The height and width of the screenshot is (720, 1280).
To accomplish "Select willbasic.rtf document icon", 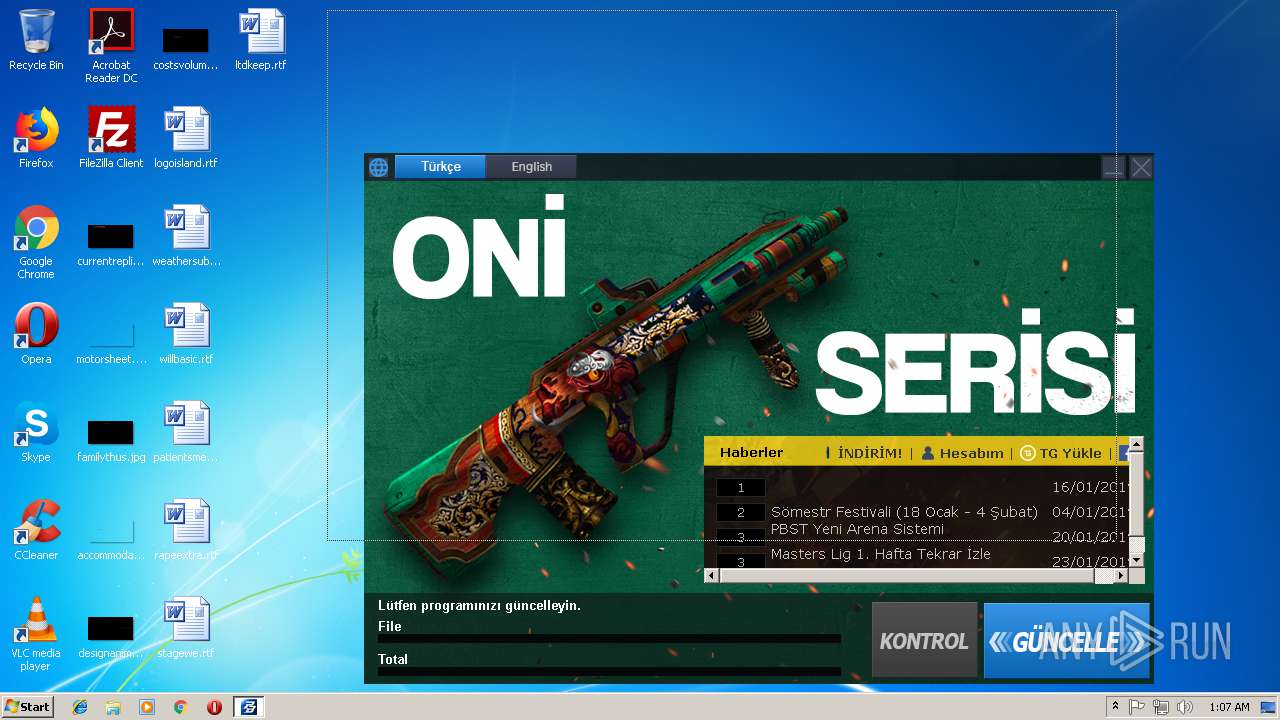I will pyautogui.click(x=186, y=334).
